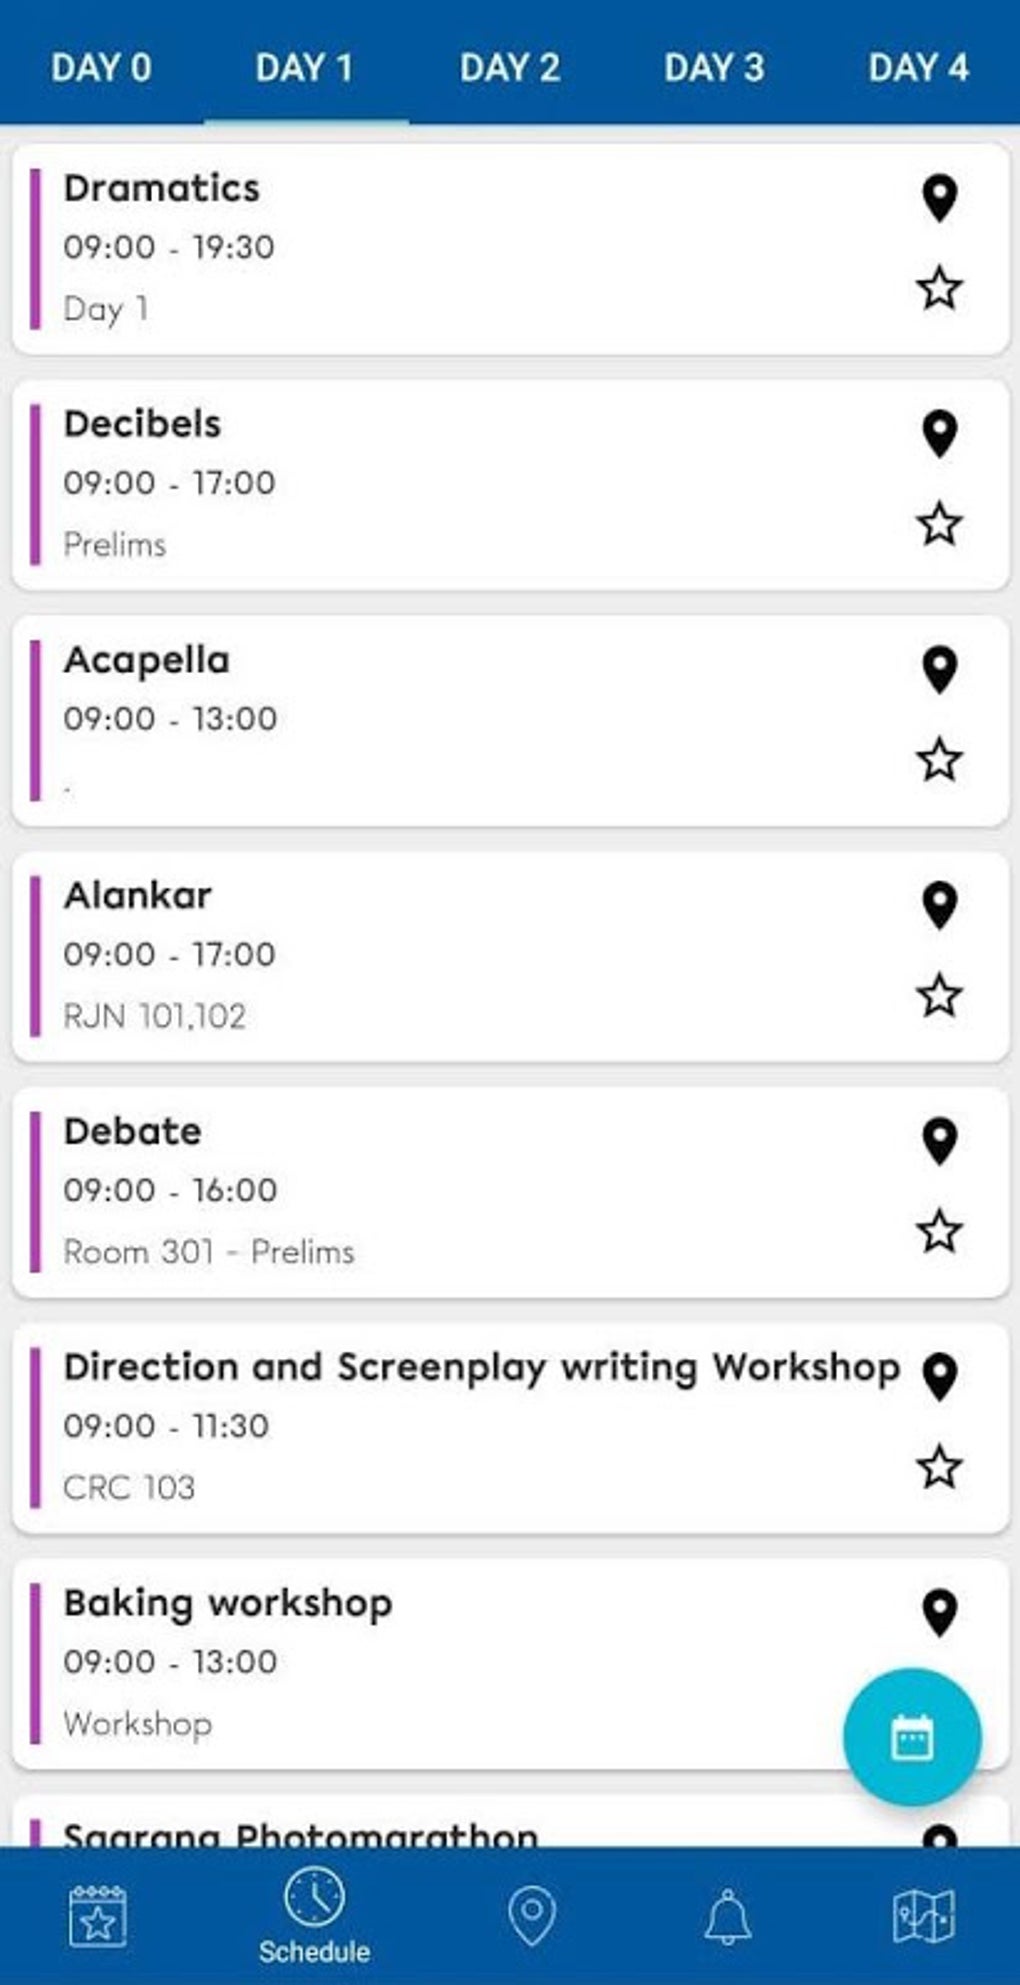
Task: Go to DAY 4 schedule tab
Action: [x=918, y=68]
